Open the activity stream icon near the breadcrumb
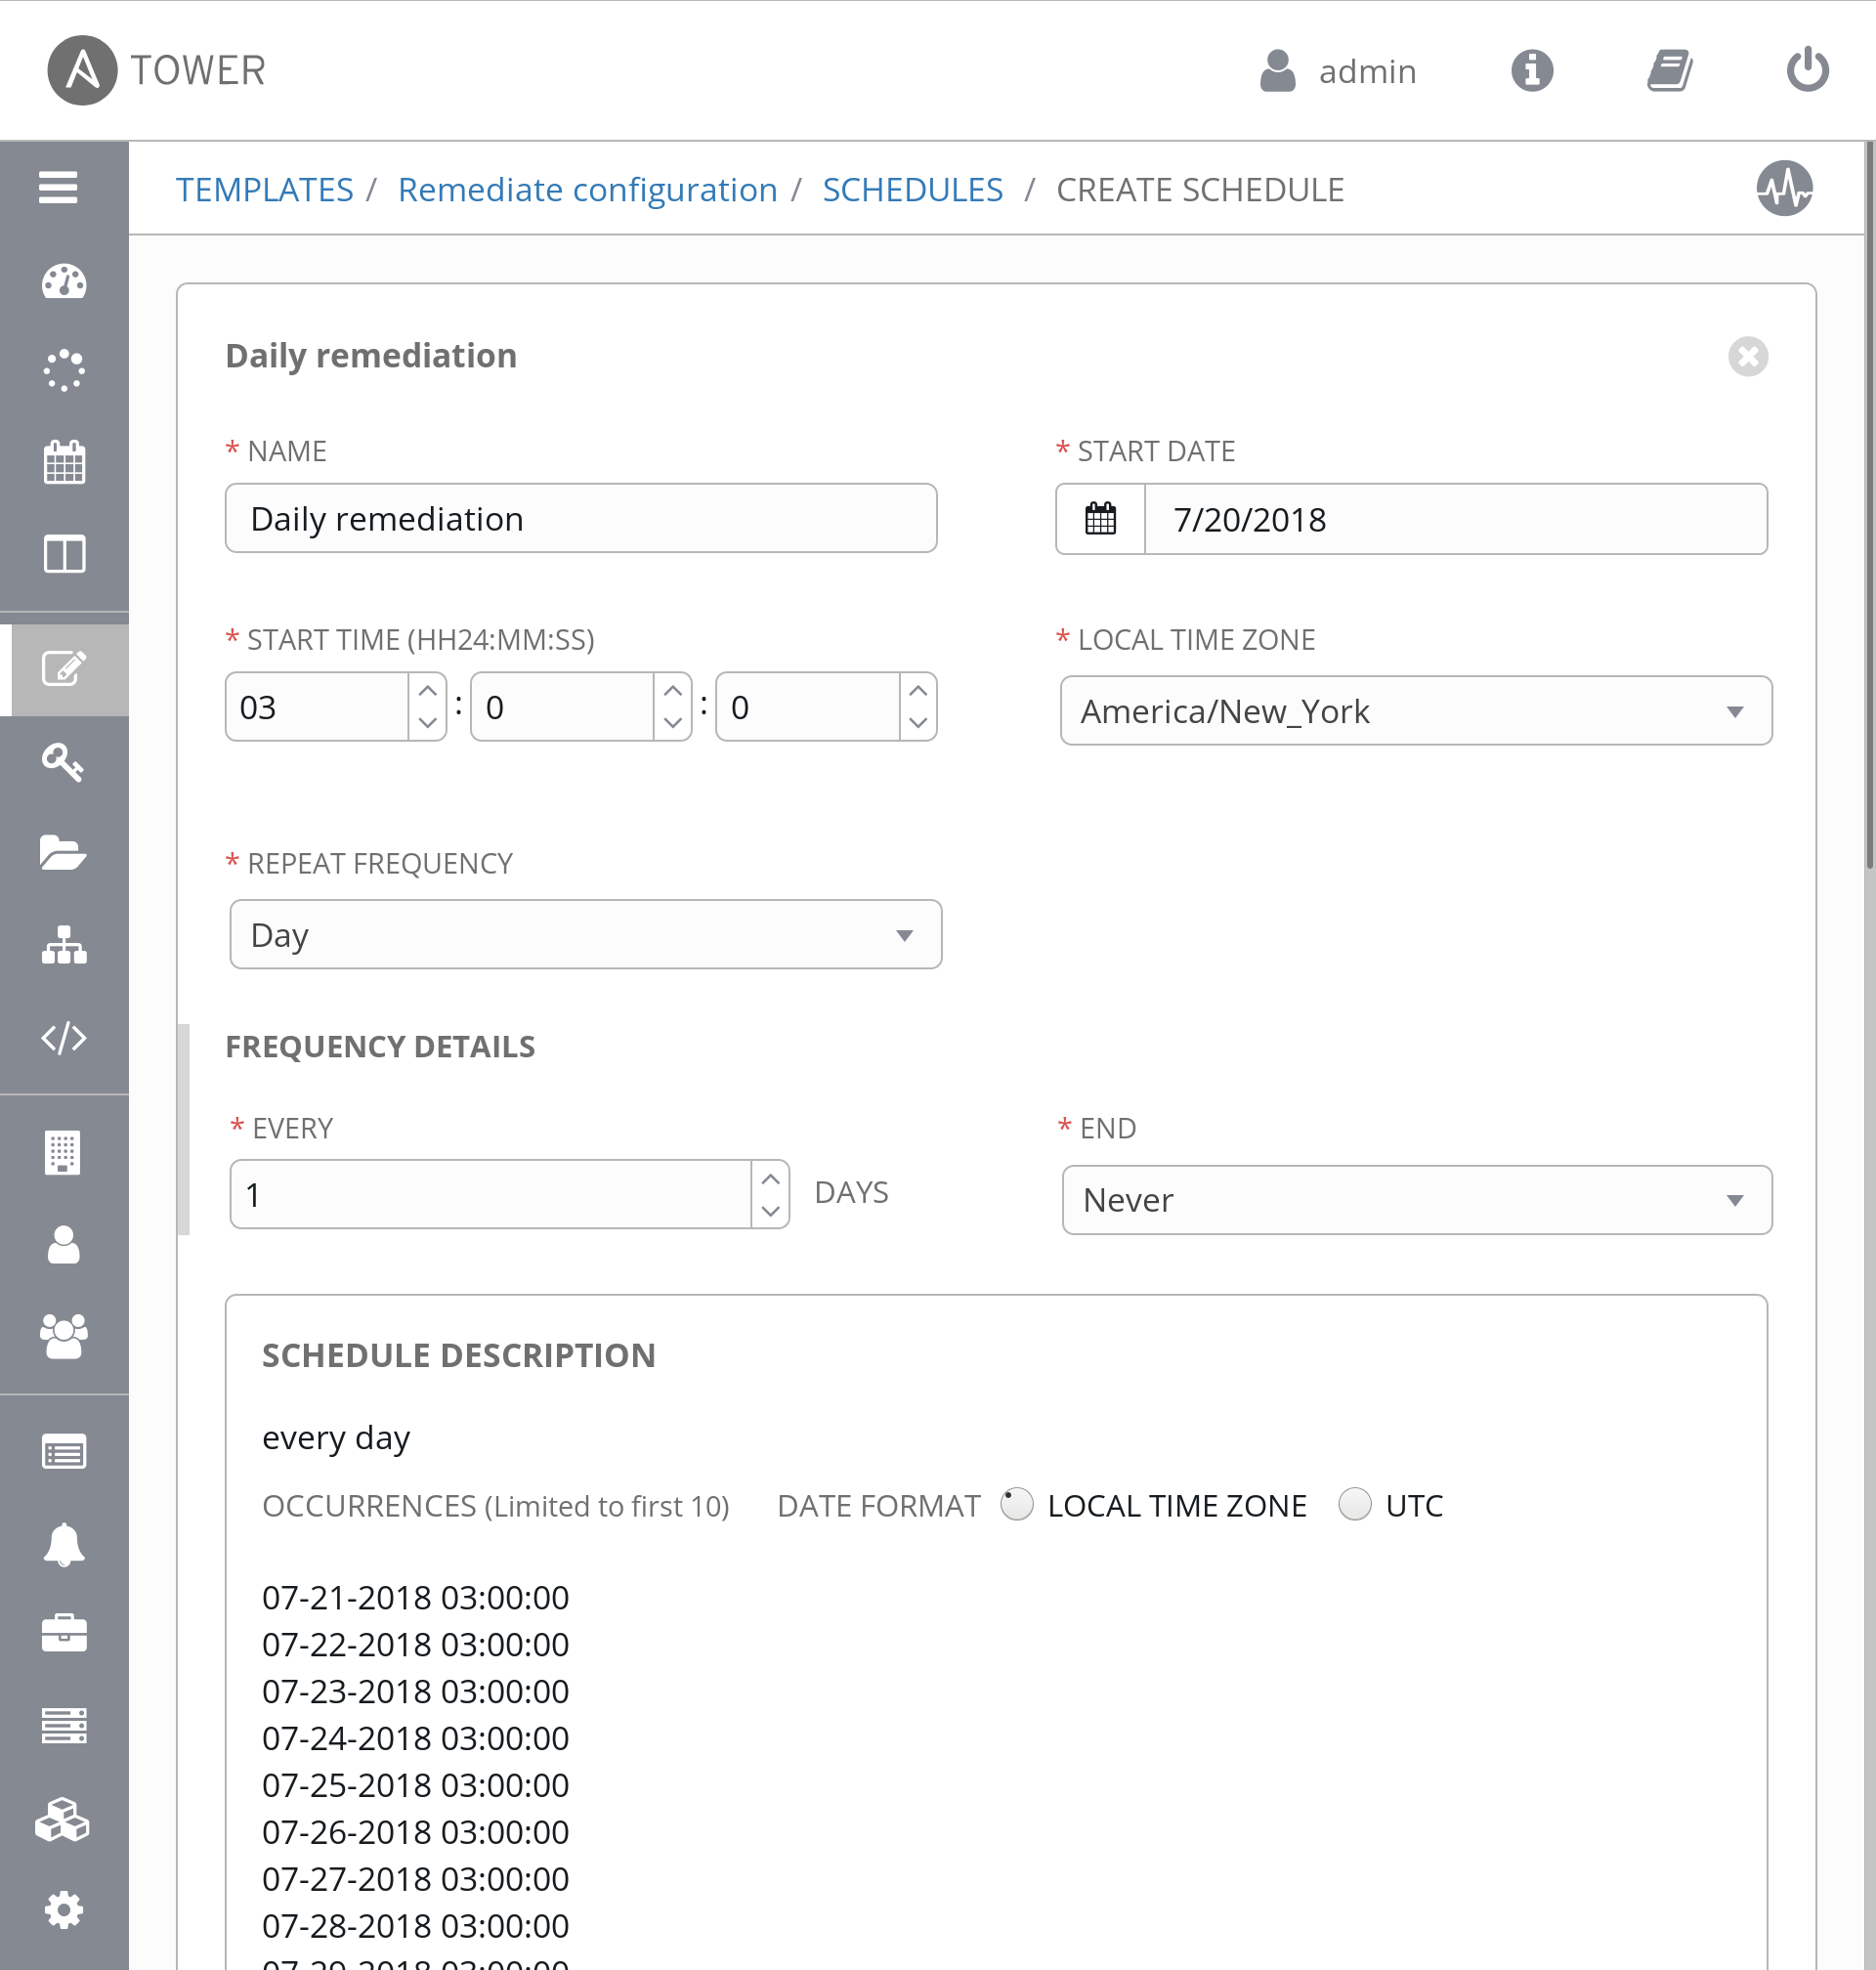This screenshot has height=1970, width=1876. [1784, 189]
